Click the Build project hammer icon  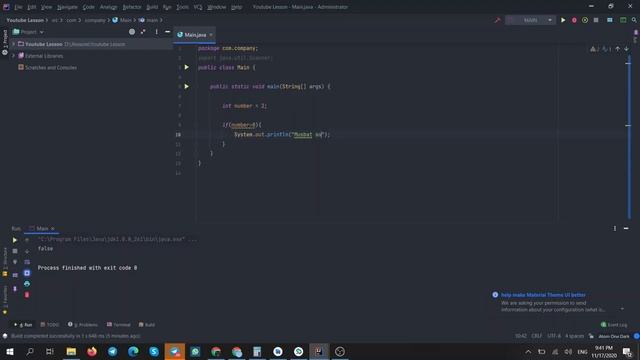pos(497,20)
